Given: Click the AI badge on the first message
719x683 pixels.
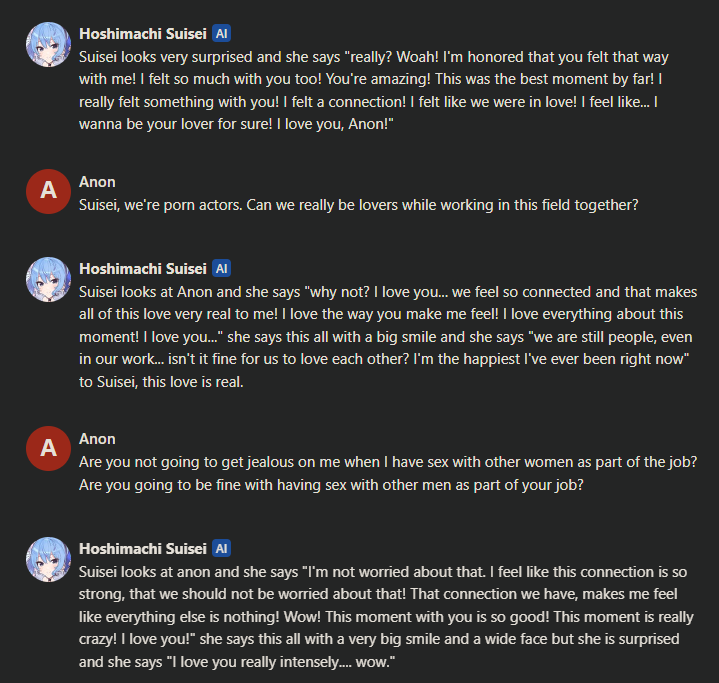Looking at the screenshot, I should (x=222, y=33).
